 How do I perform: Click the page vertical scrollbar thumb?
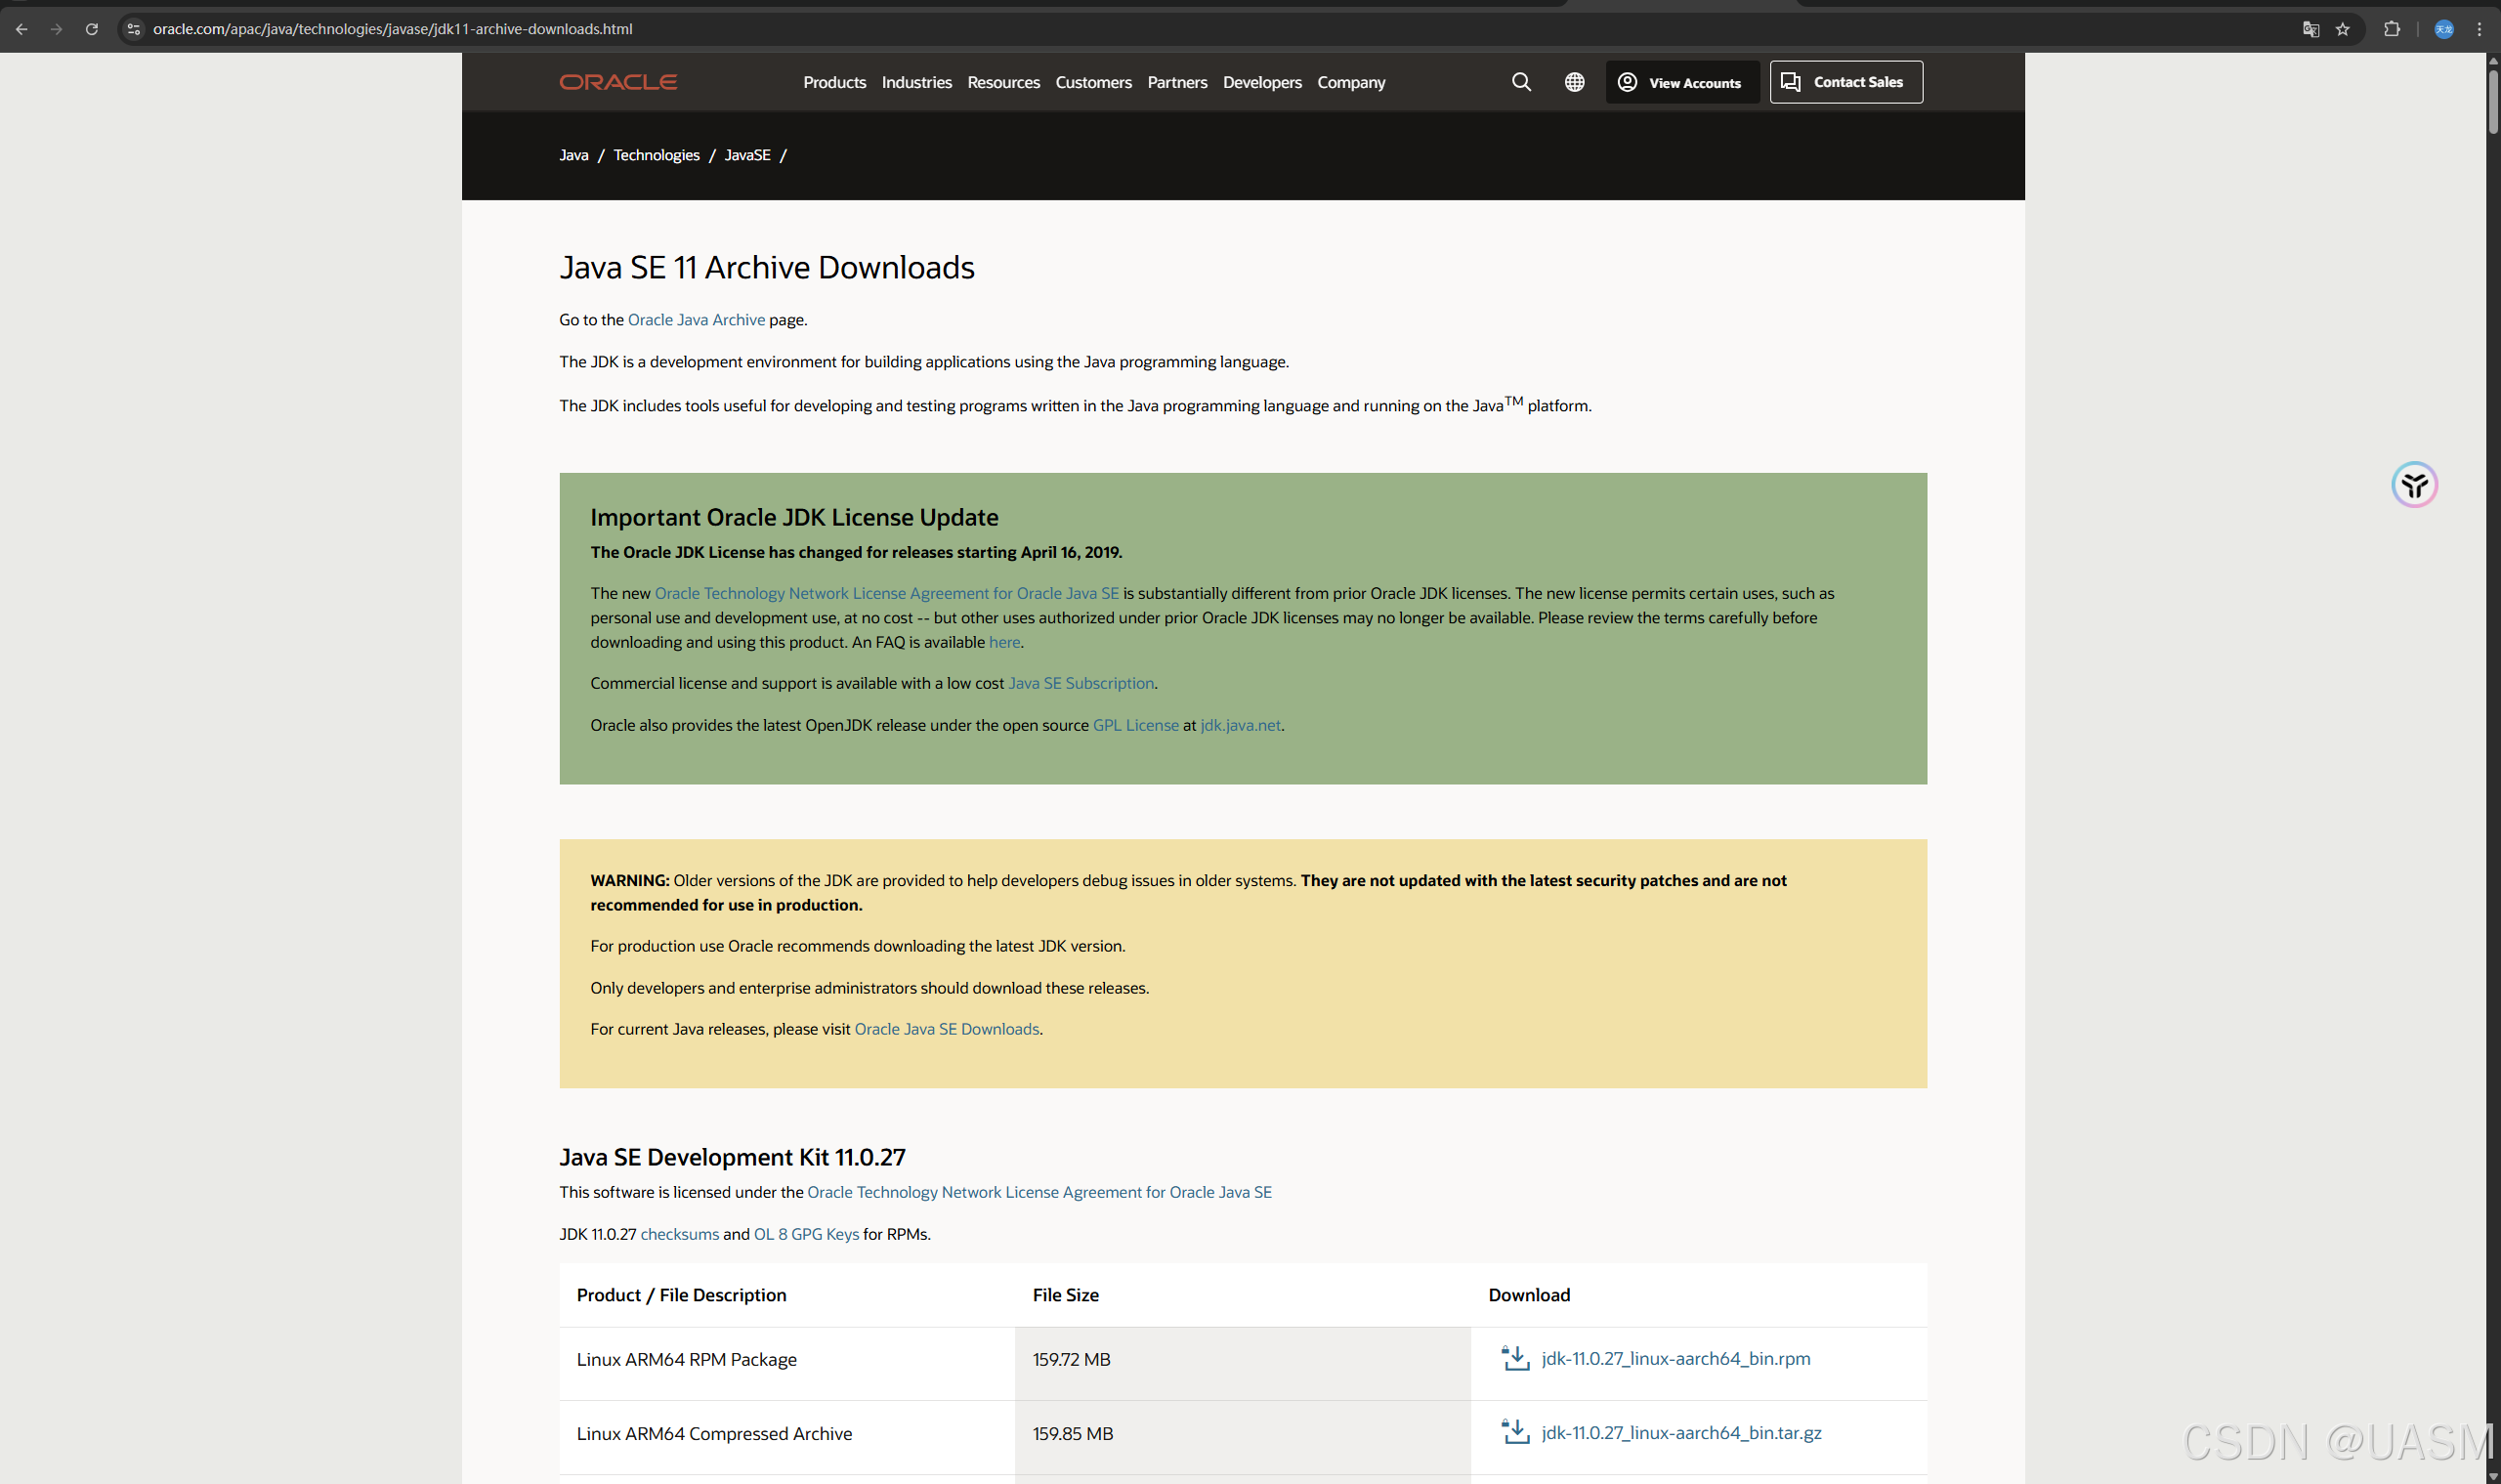(2492, 100)
